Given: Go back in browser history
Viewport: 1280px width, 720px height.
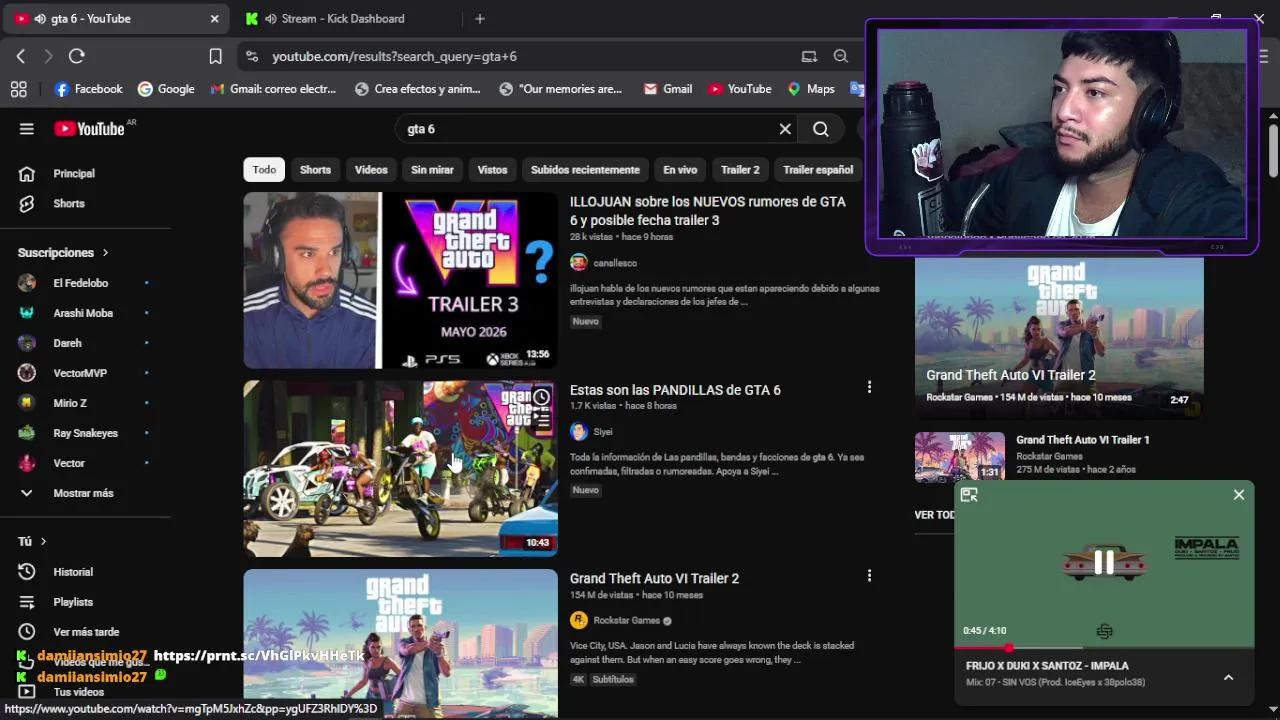Looking at the screenshot, I should 21,56.
